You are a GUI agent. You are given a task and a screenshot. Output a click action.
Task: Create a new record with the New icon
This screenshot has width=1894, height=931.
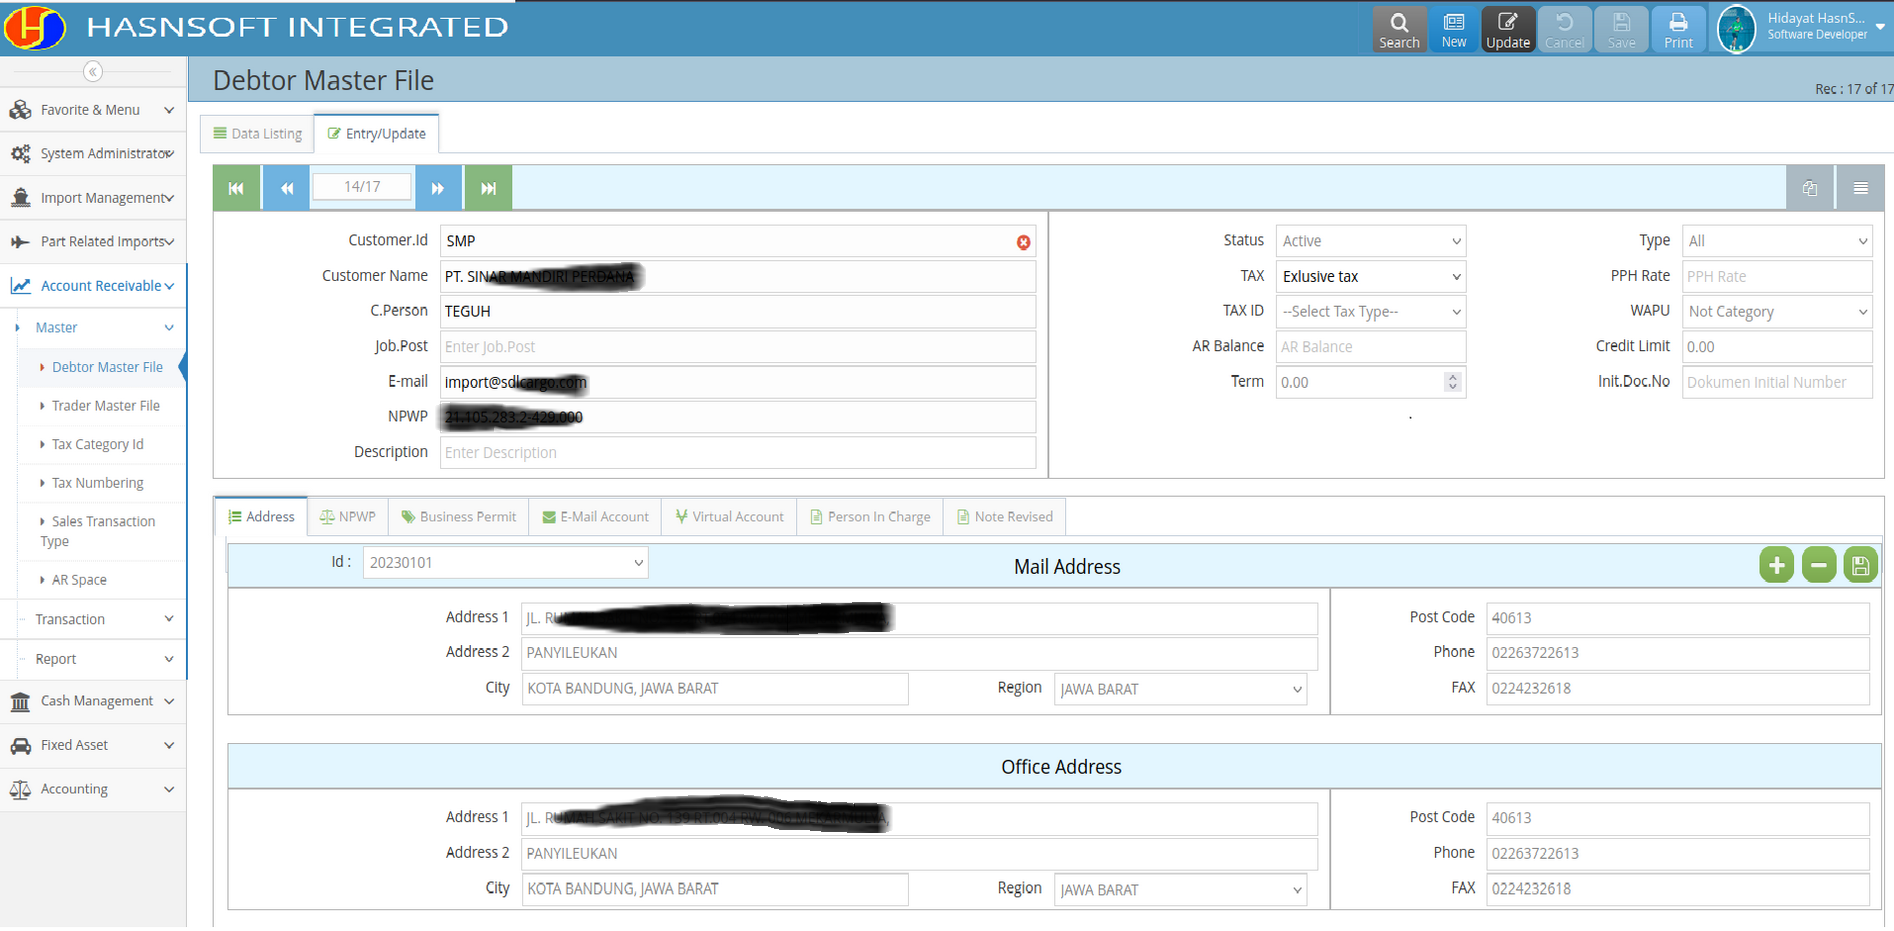[1453, 29]
